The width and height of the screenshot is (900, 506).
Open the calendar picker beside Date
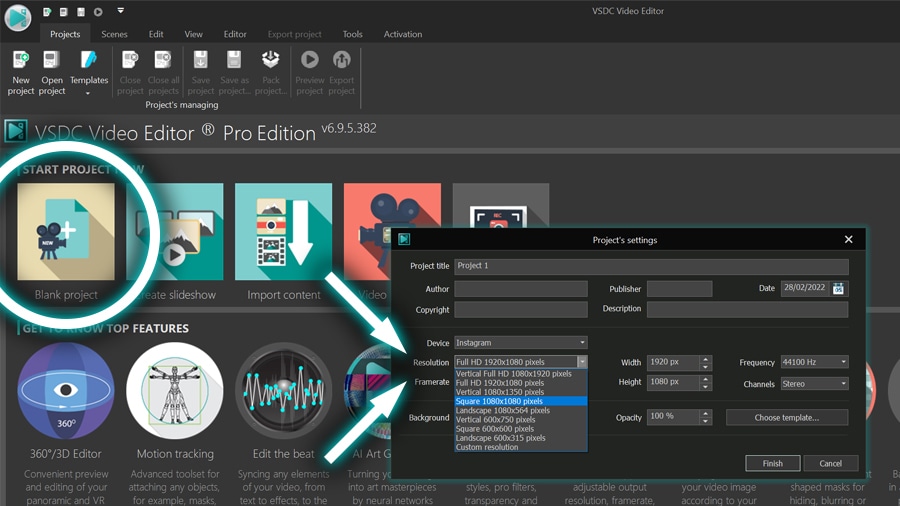click(838, 289)
